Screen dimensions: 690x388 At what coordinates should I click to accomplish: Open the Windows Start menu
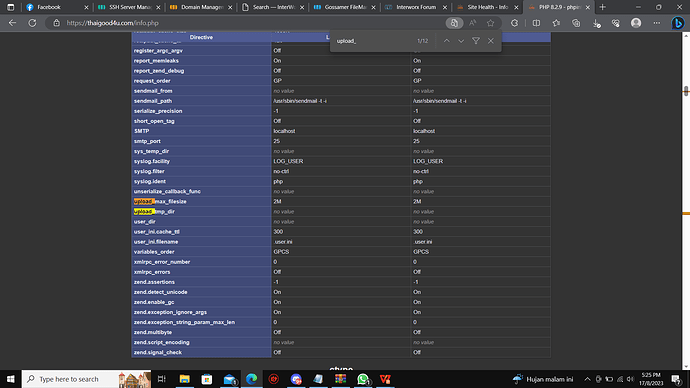[11, 379]
